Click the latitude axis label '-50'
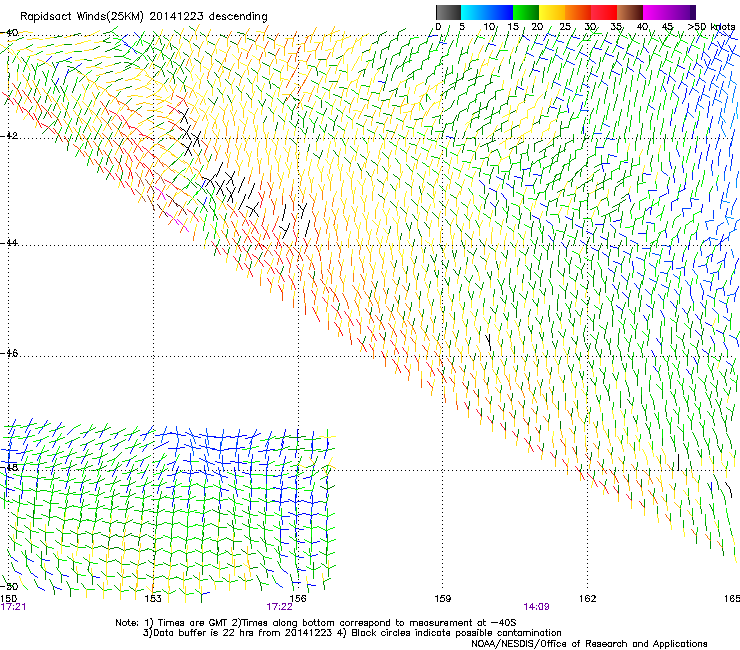The width and height of the screenshot is (740, 650). tap(9, 586)
